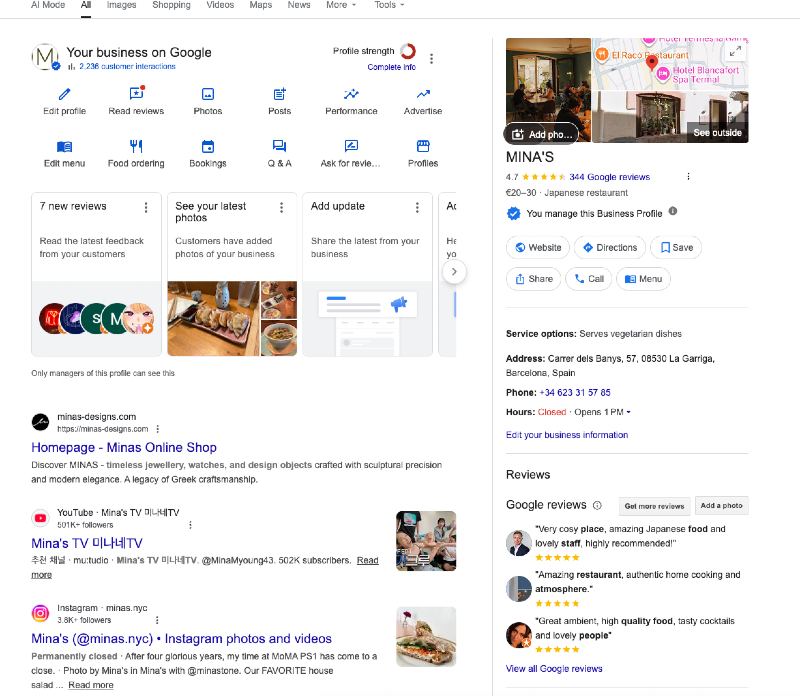
Task: Open three-dot menu on 7 new reviews card
Action: click(146, 207)
